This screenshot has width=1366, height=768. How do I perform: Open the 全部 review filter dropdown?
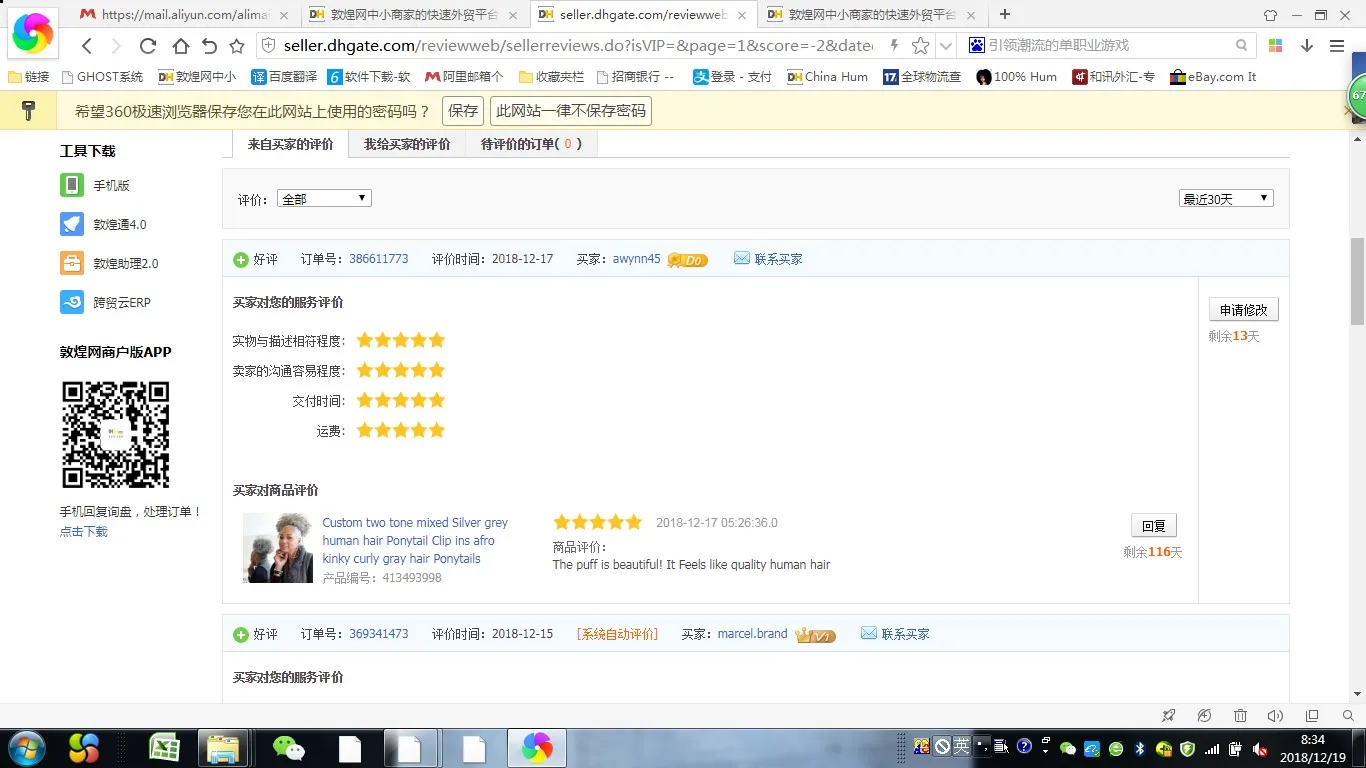323,198
